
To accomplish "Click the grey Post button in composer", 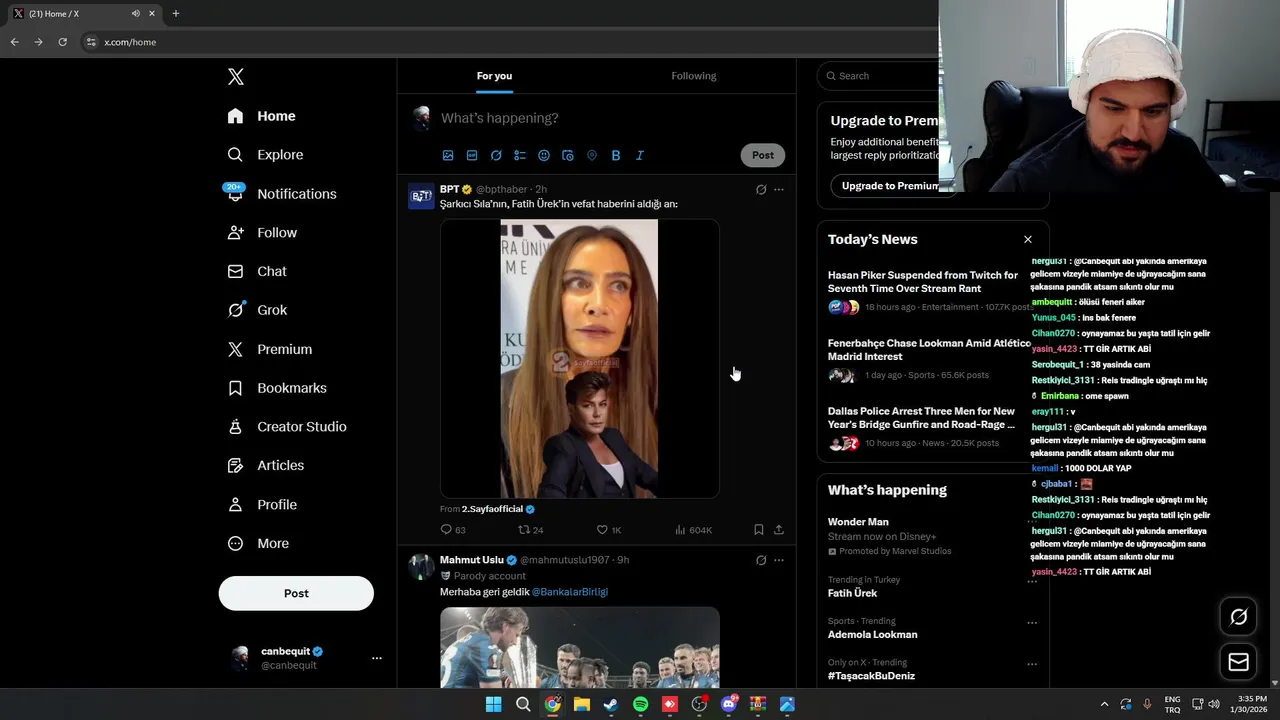I will pyautogui.click(x=763, y=155).
